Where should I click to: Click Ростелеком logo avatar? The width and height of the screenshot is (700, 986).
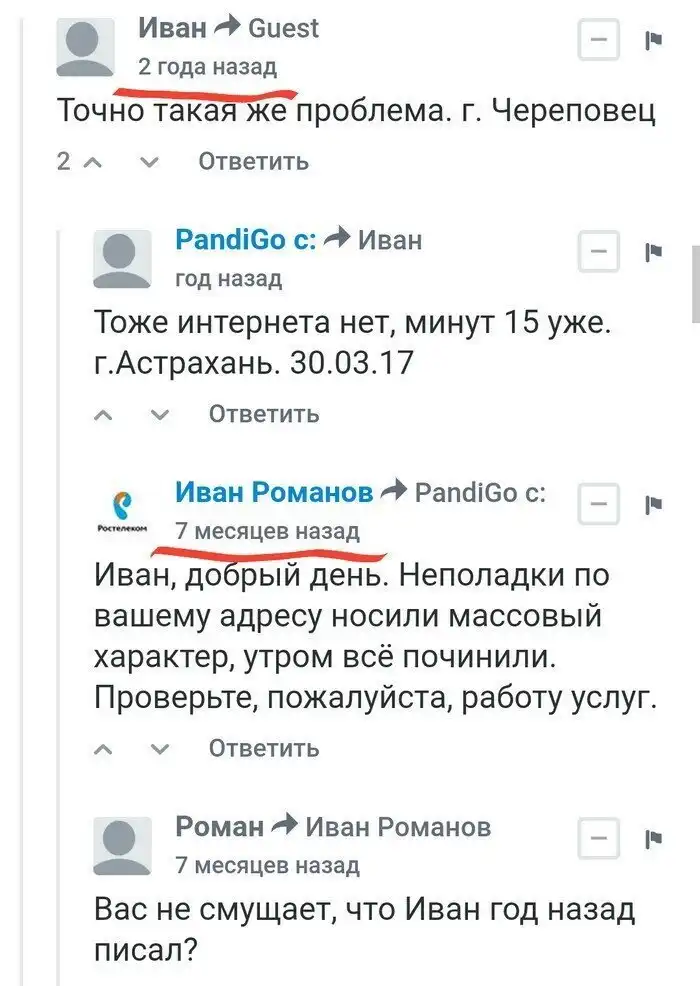(x=122, y=509)
